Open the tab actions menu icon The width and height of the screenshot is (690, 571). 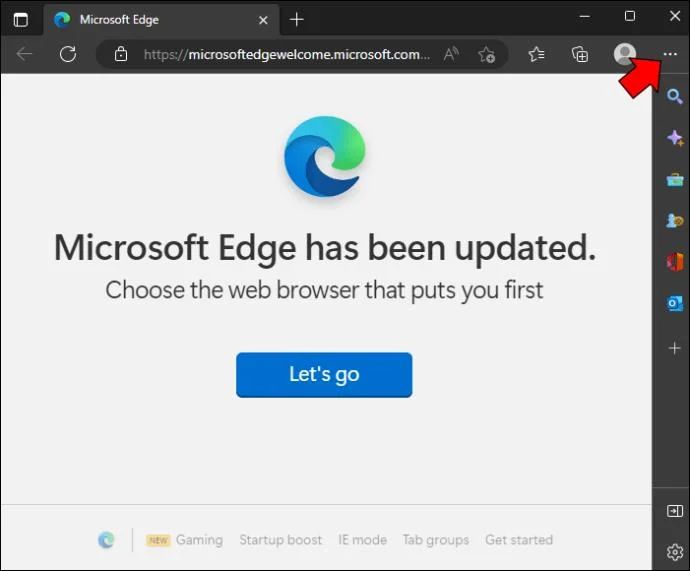(x=21, y=19)
